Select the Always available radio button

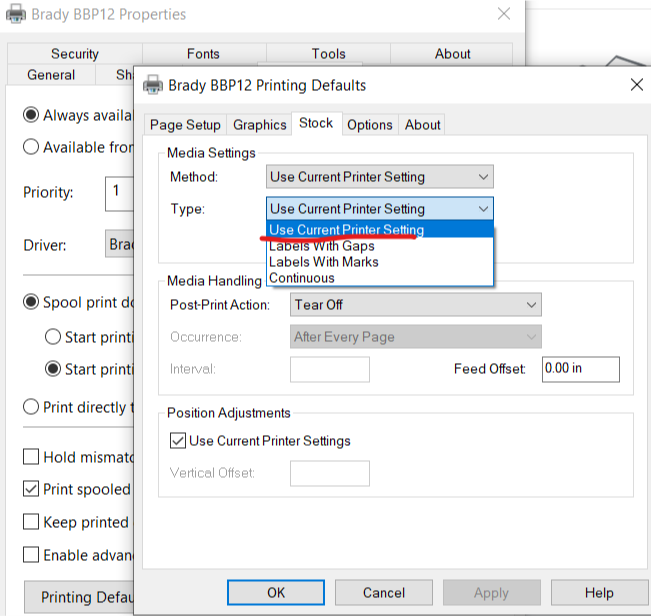point(31,116)
